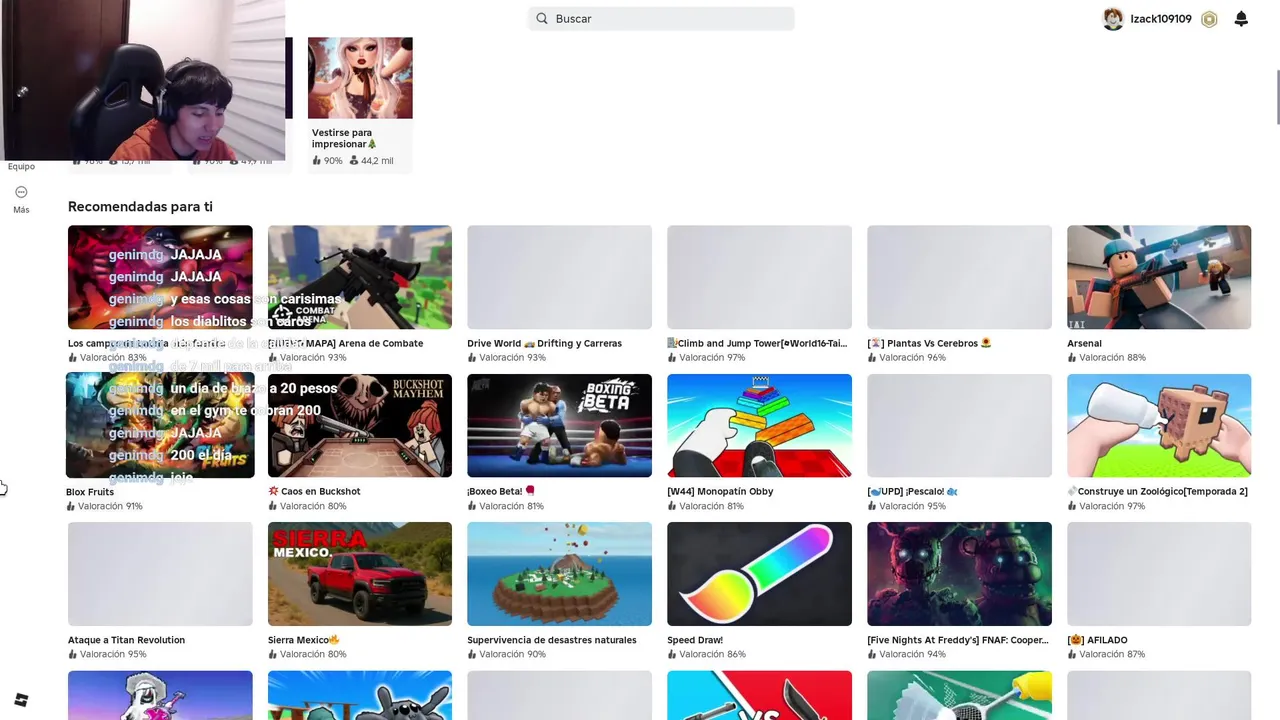The width and height of the screenshot is (1280, 720).
Task: Open the Arsenal game thumbnail
Action: 1159,277
